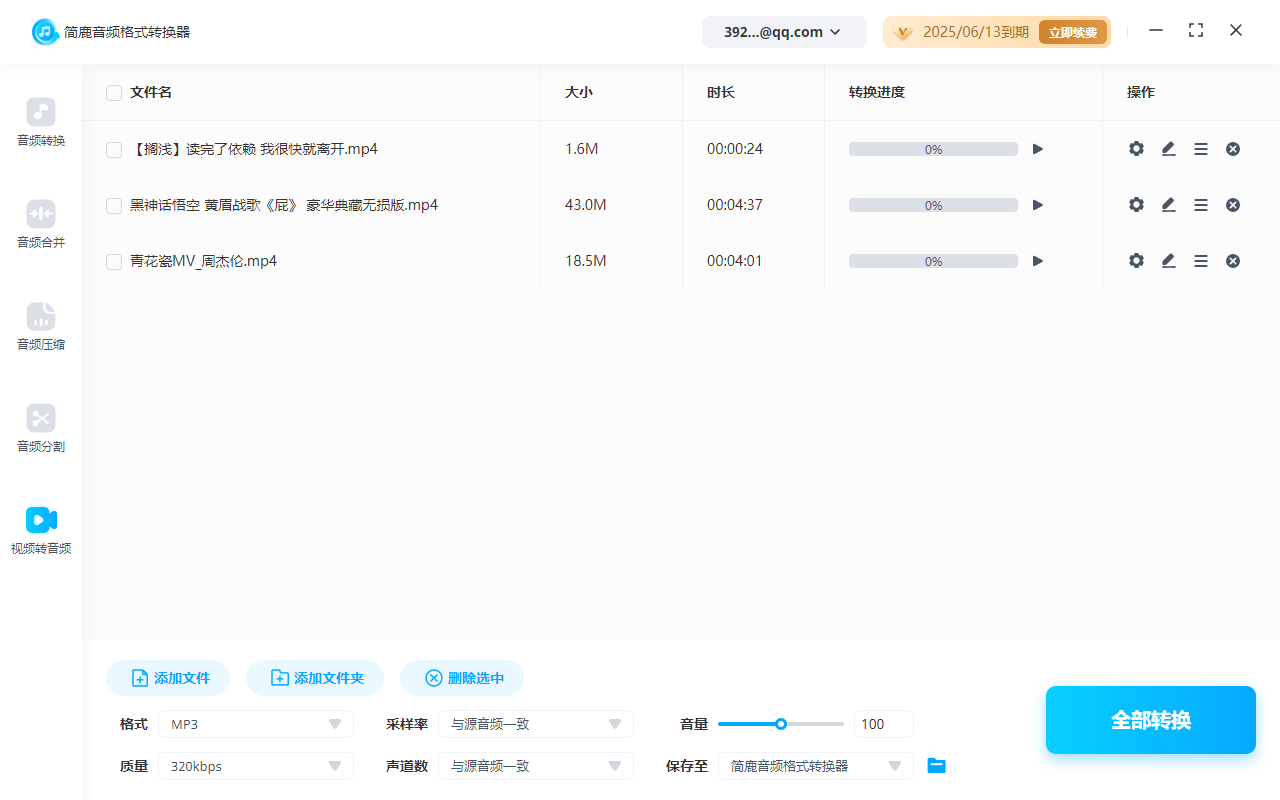Open the 392...@qq.com account menu
Screen dimensions: 1280x800
click(x=784, y=31)
